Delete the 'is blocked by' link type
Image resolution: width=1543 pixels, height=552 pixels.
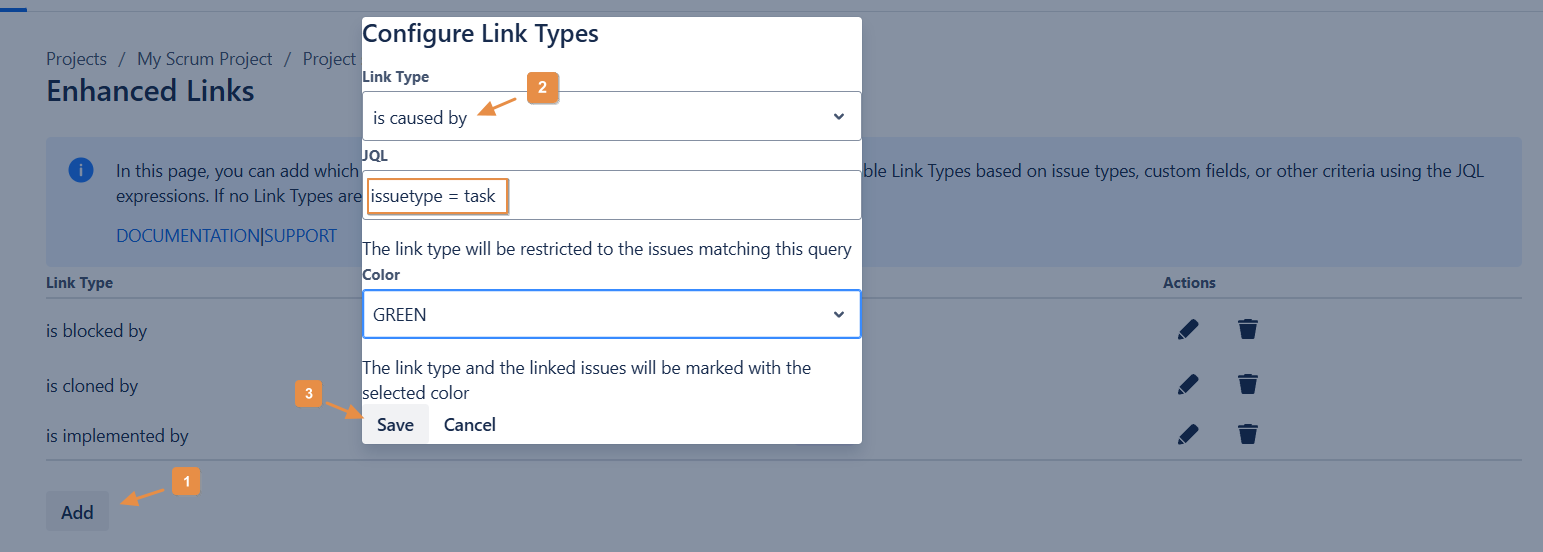coord(1247,330)
